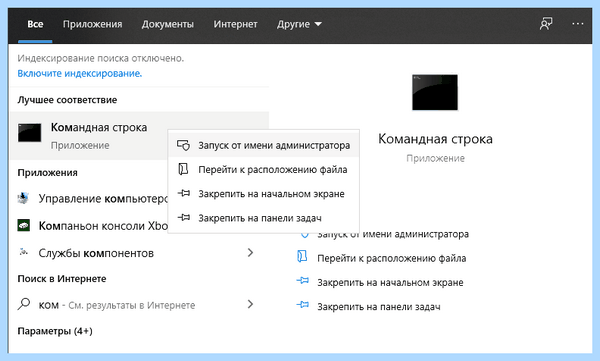Click Командная строка title in right pane
Screen dimensions: 600x361
pyautogui.click(x=435, y=139)
